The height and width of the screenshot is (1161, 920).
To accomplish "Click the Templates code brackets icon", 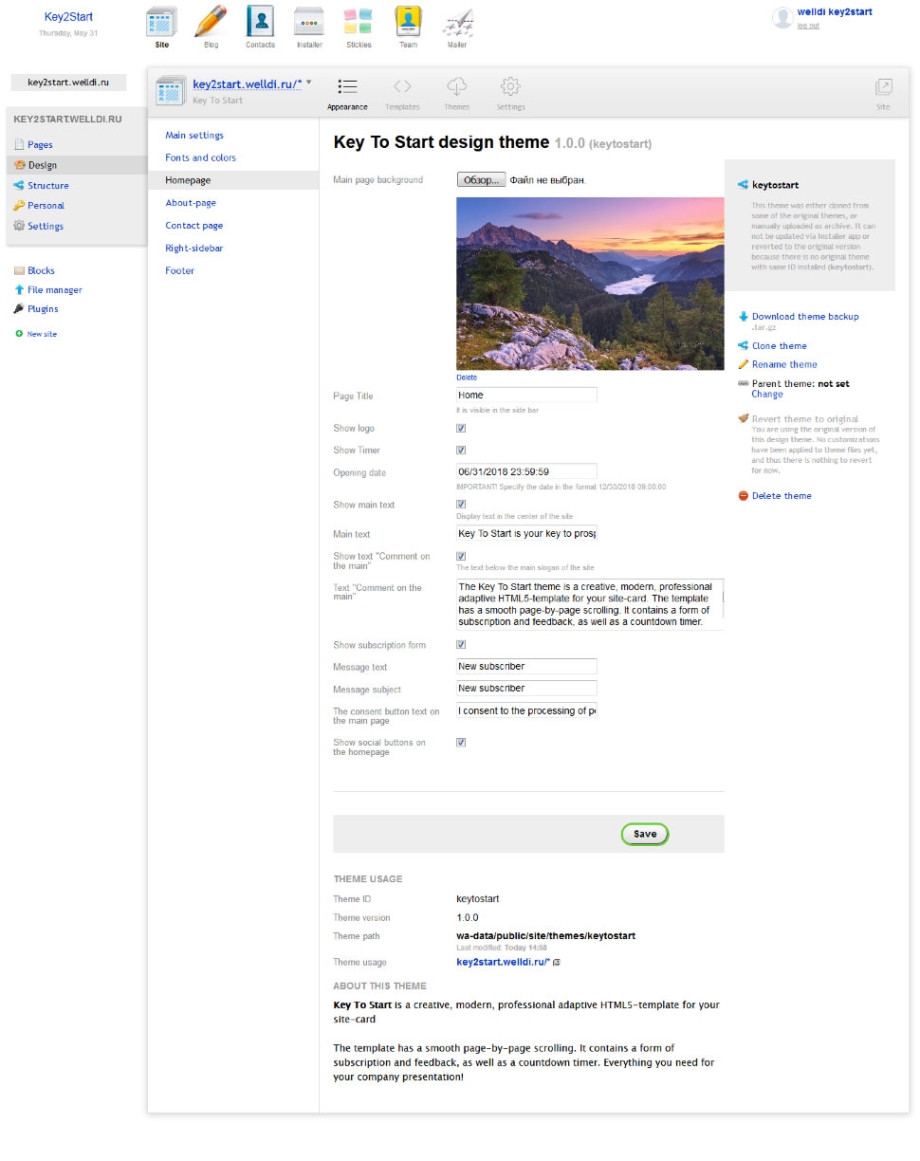I will (x=402, y=87).
